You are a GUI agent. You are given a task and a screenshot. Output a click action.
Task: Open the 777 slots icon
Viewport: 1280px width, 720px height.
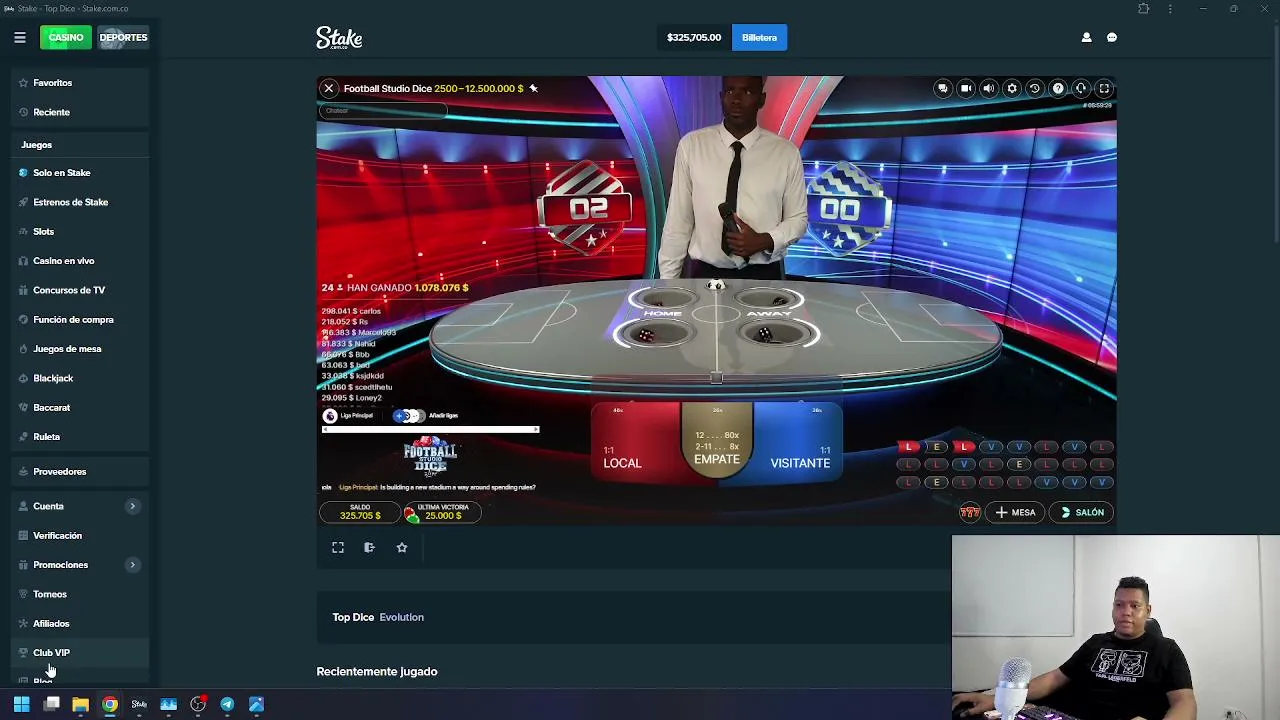pos(970,513)
